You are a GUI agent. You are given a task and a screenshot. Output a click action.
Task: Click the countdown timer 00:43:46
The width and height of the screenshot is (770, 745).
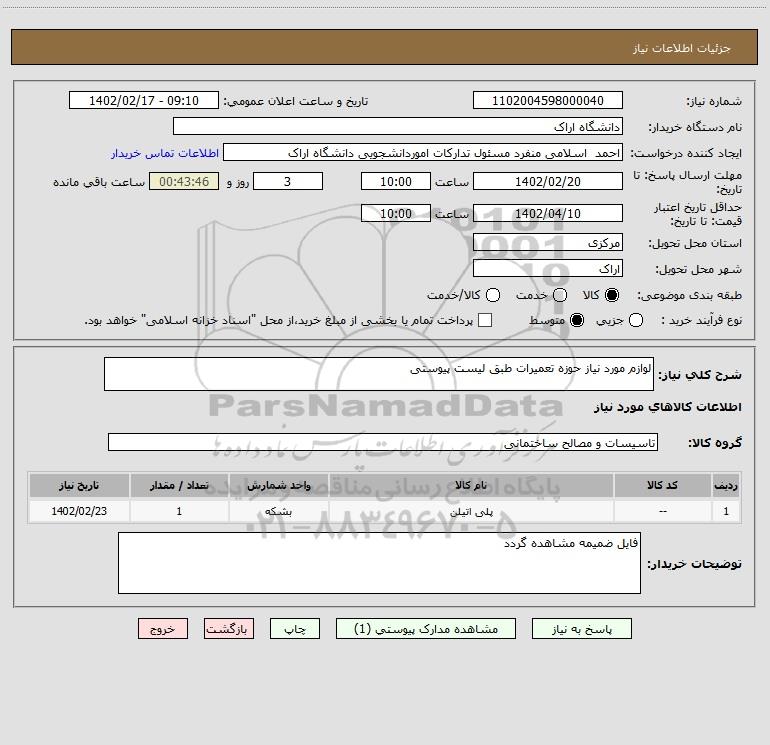coord(184,181)
